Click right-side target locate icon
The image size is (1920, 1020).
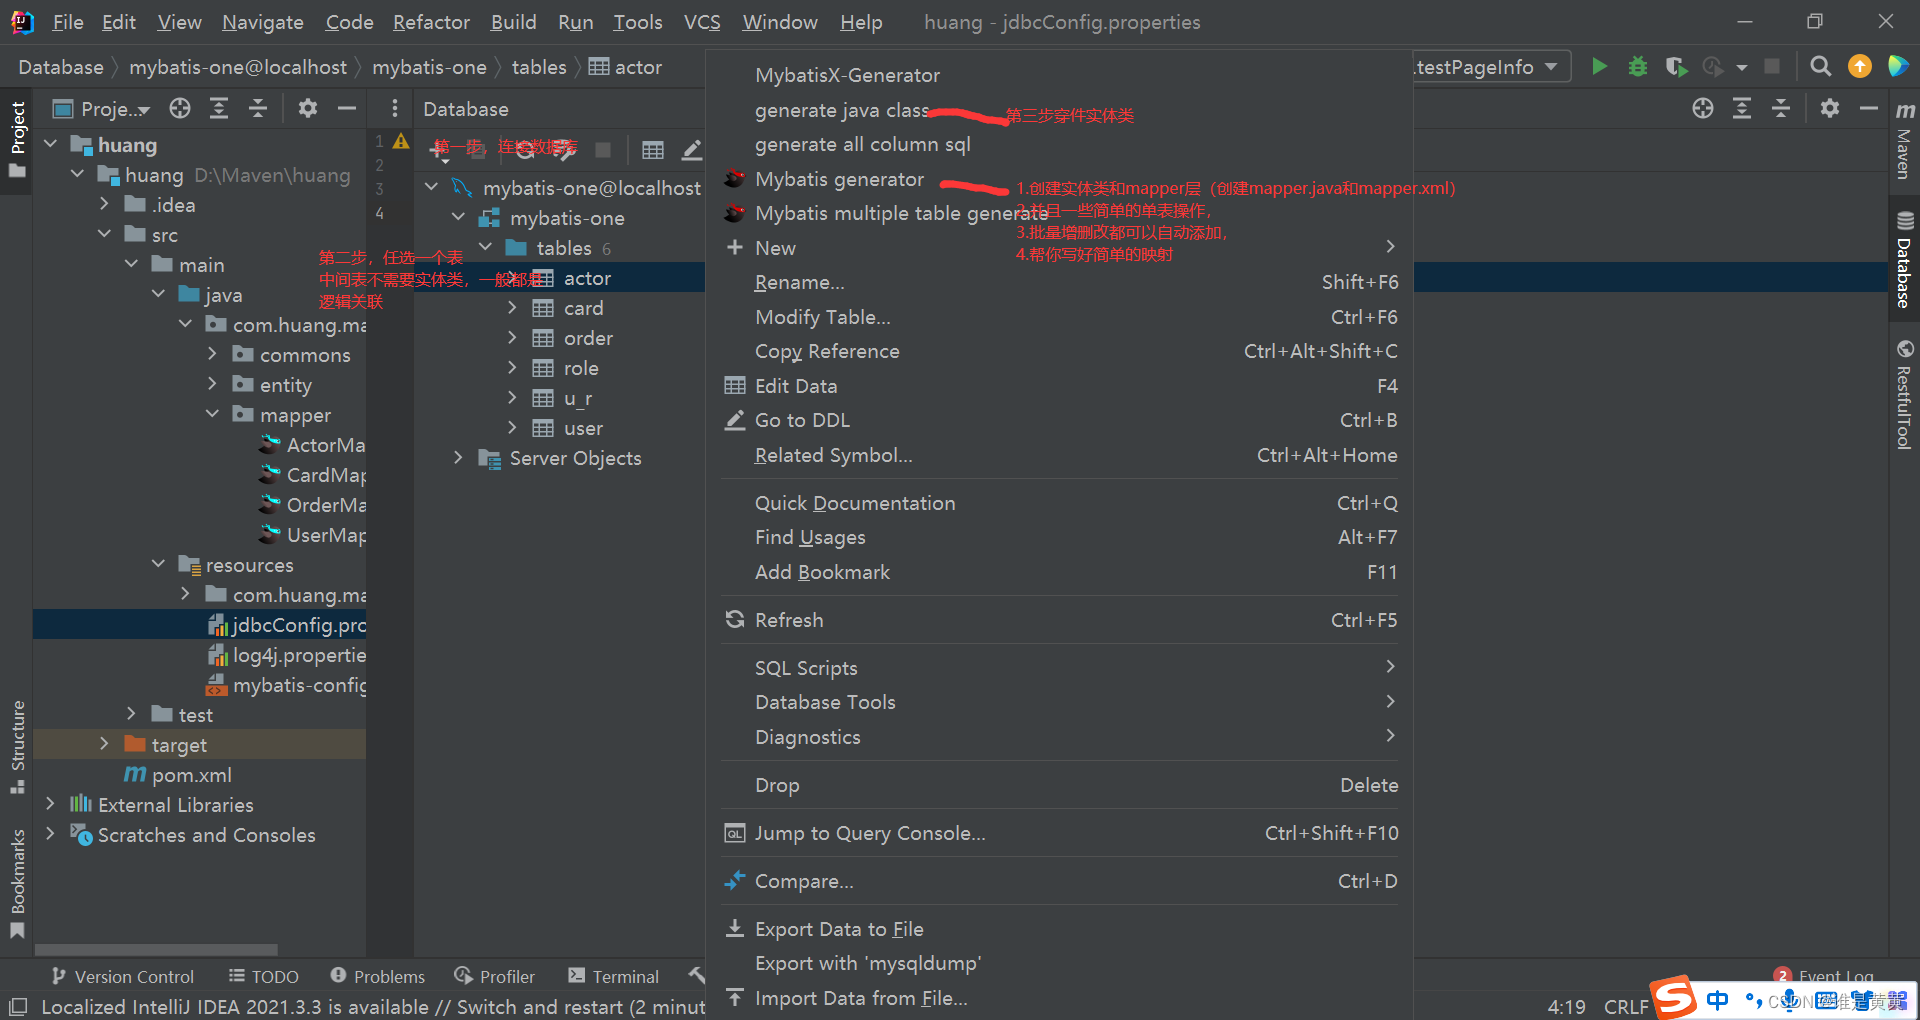[x=1703, y=109]
